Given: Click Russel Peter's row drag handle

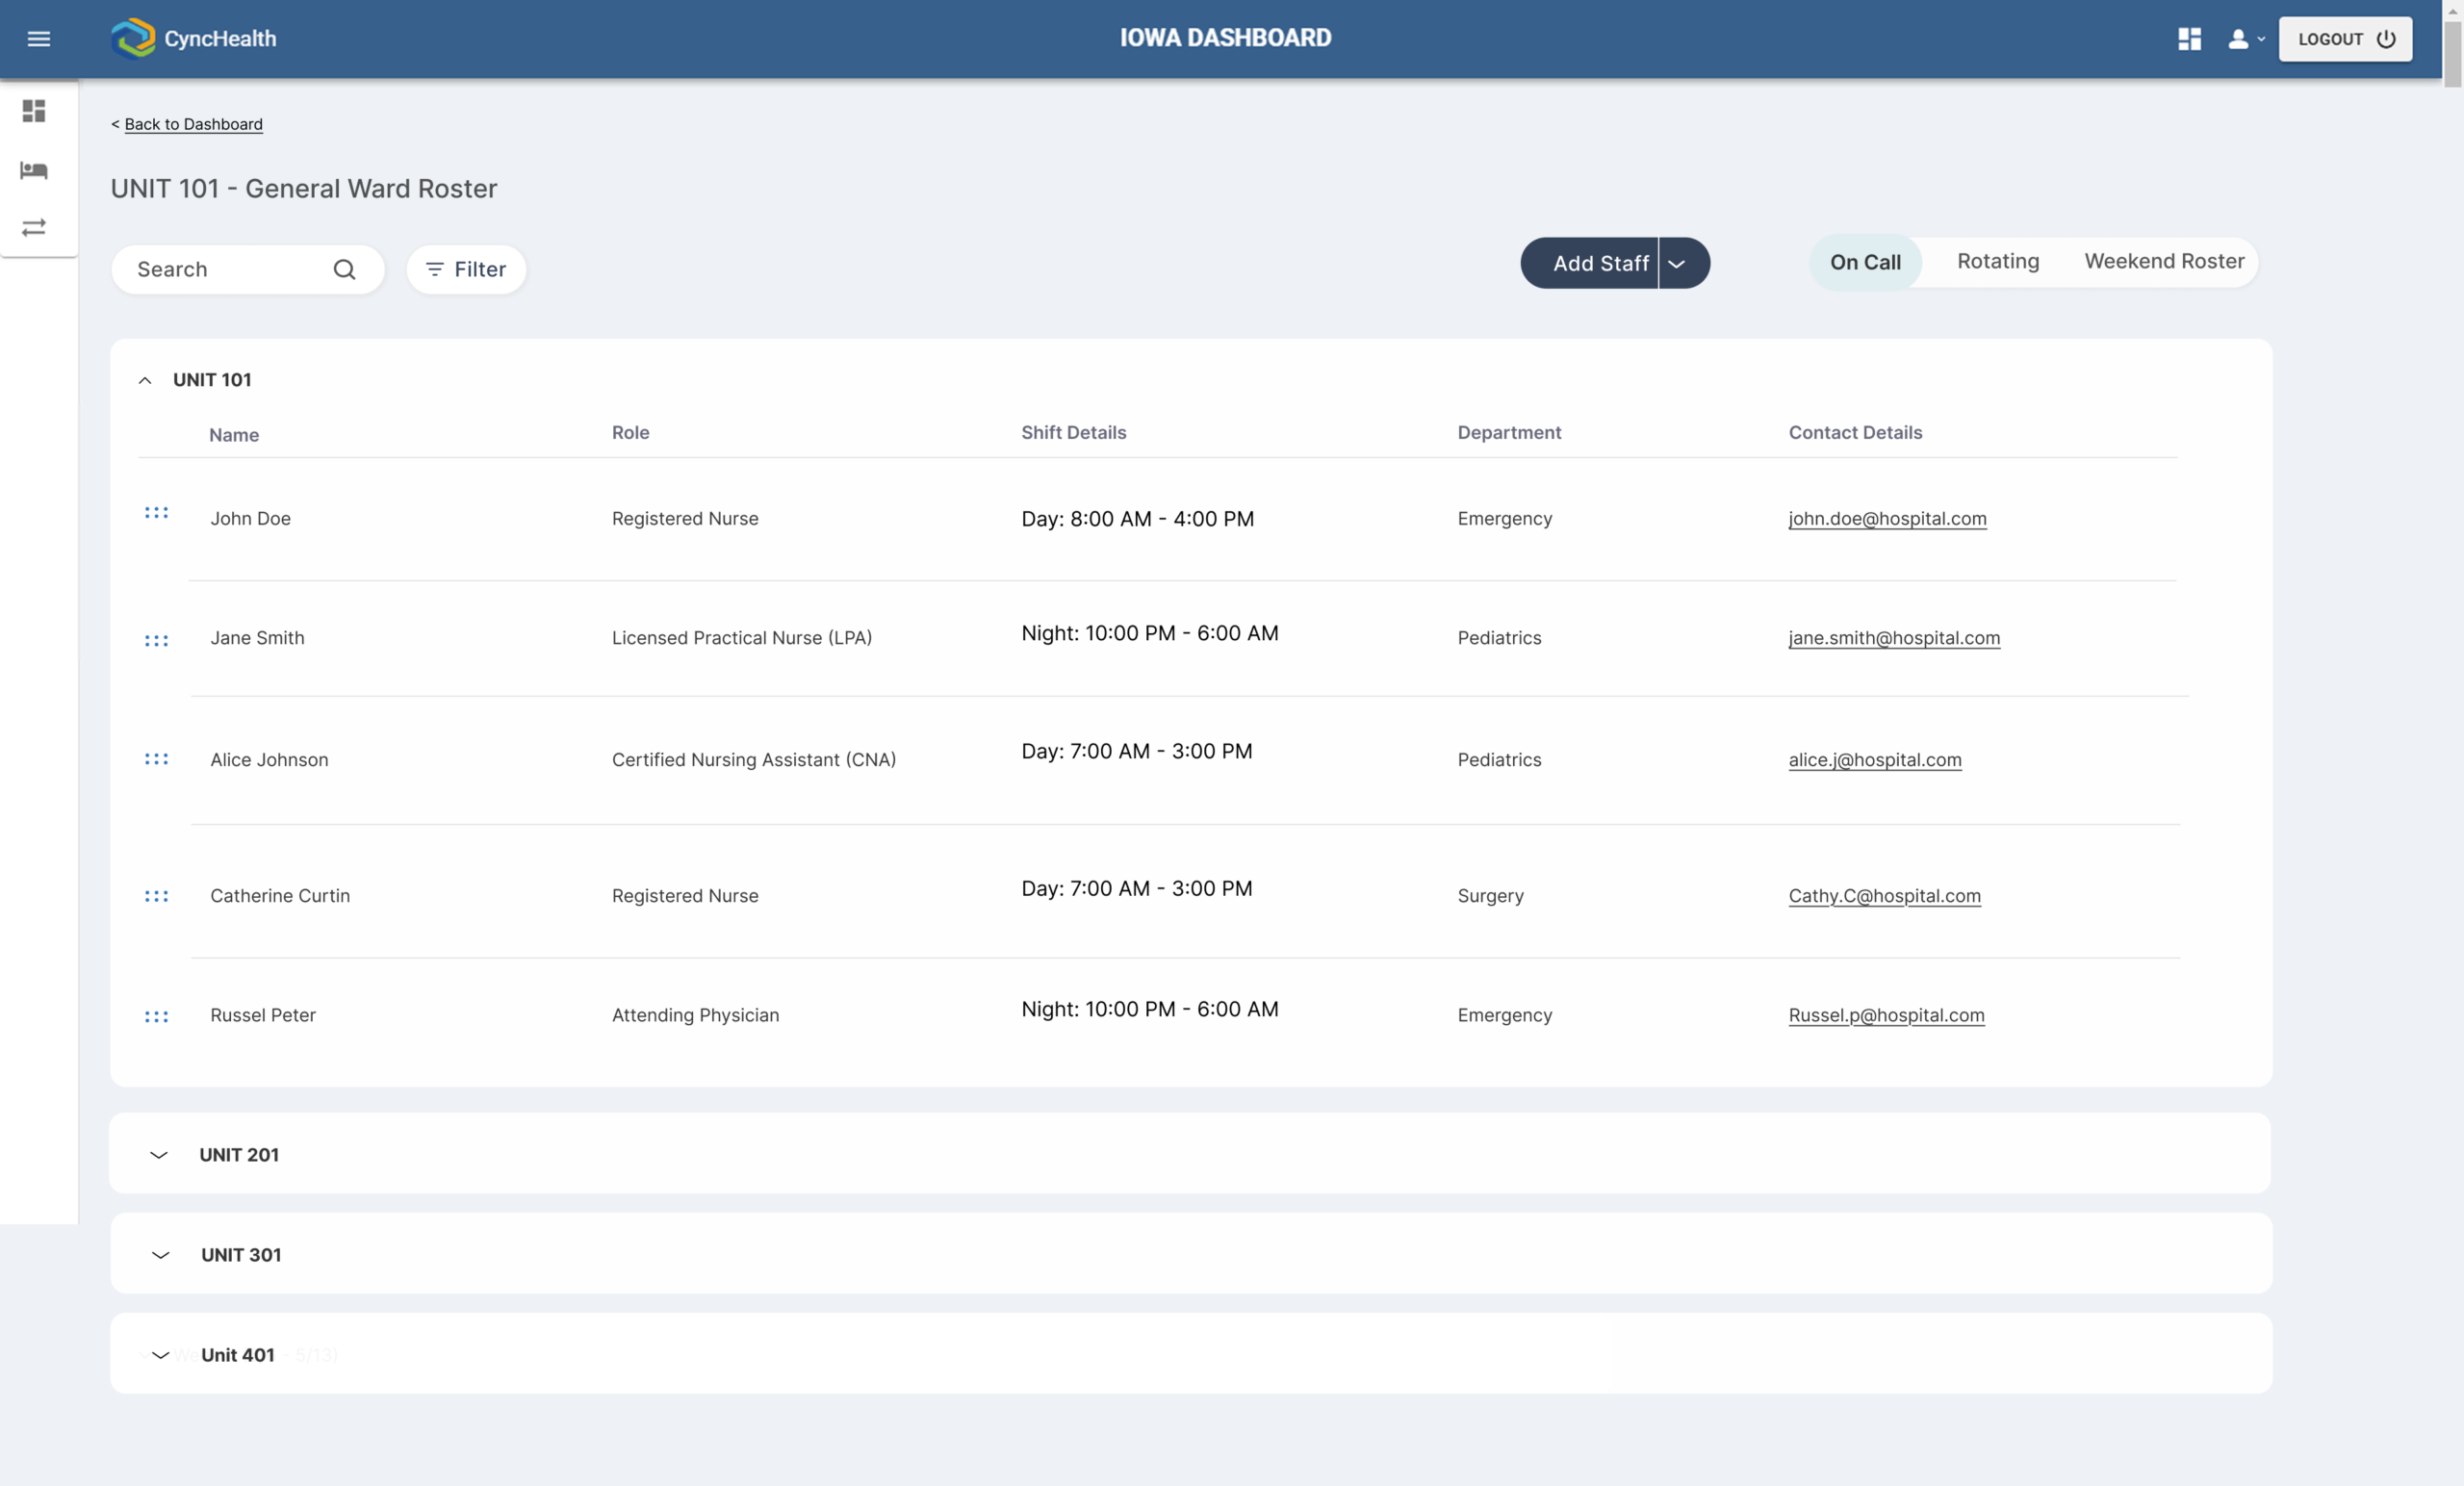Looking at the screenshot, I should pos(156,1016).
